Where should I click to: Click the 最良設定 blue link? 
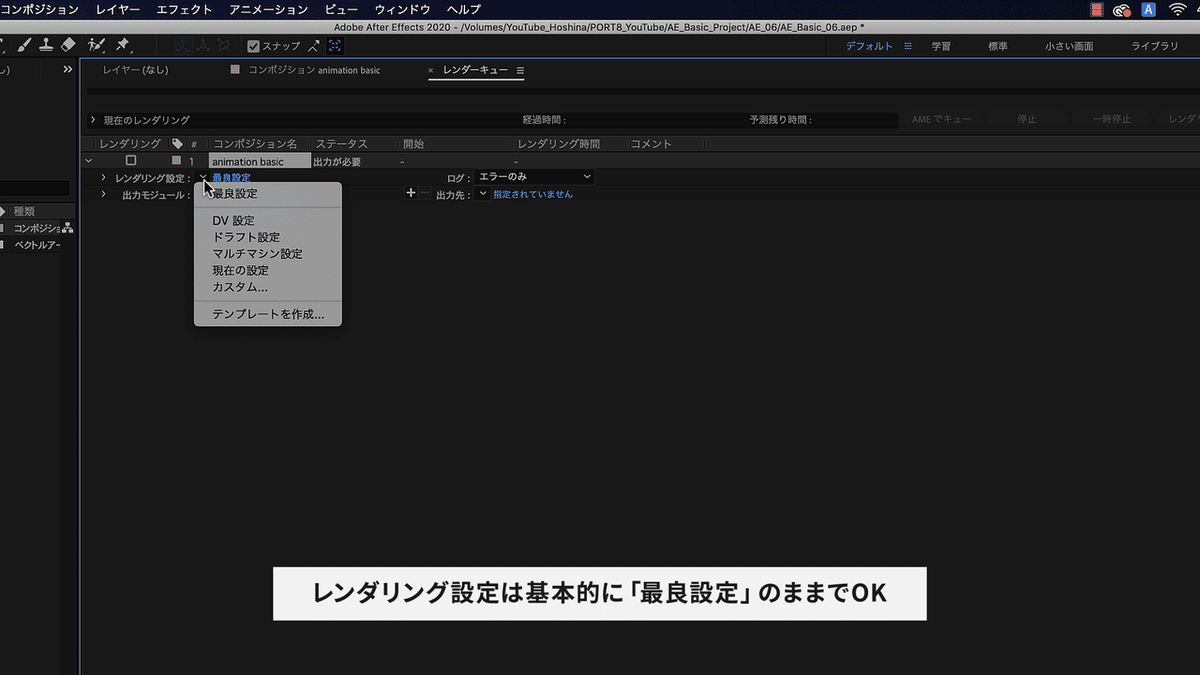[232, 177]
